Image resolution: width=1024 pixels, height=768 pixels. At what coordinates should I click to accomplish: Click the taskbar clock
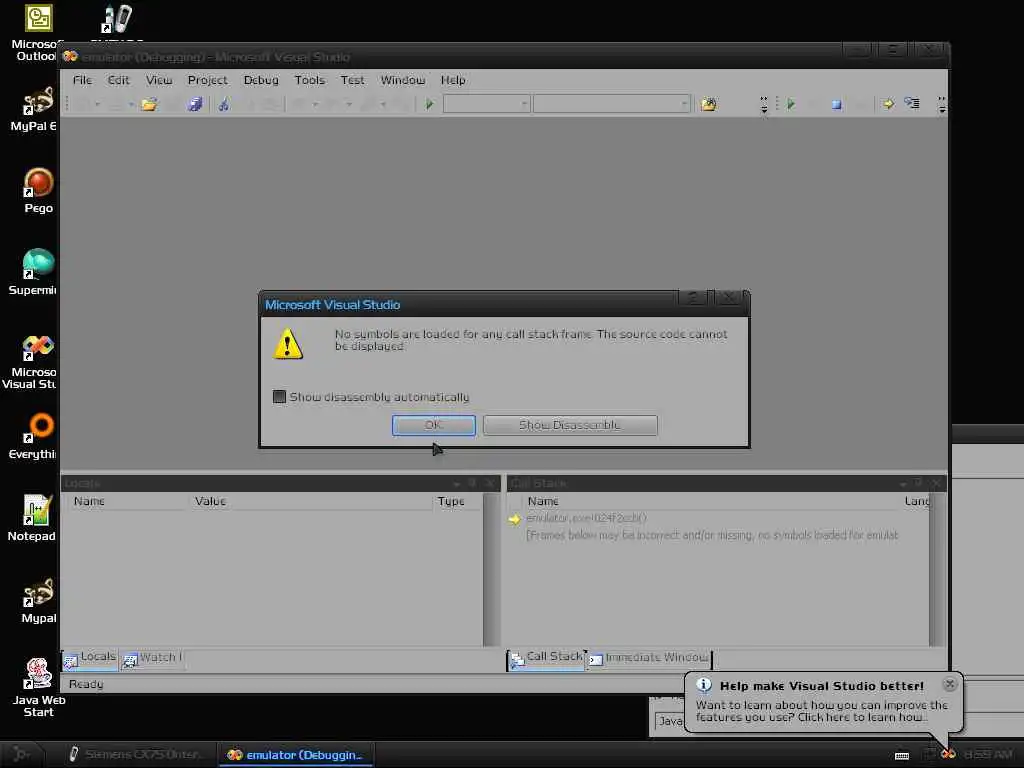tap(988, 755)
